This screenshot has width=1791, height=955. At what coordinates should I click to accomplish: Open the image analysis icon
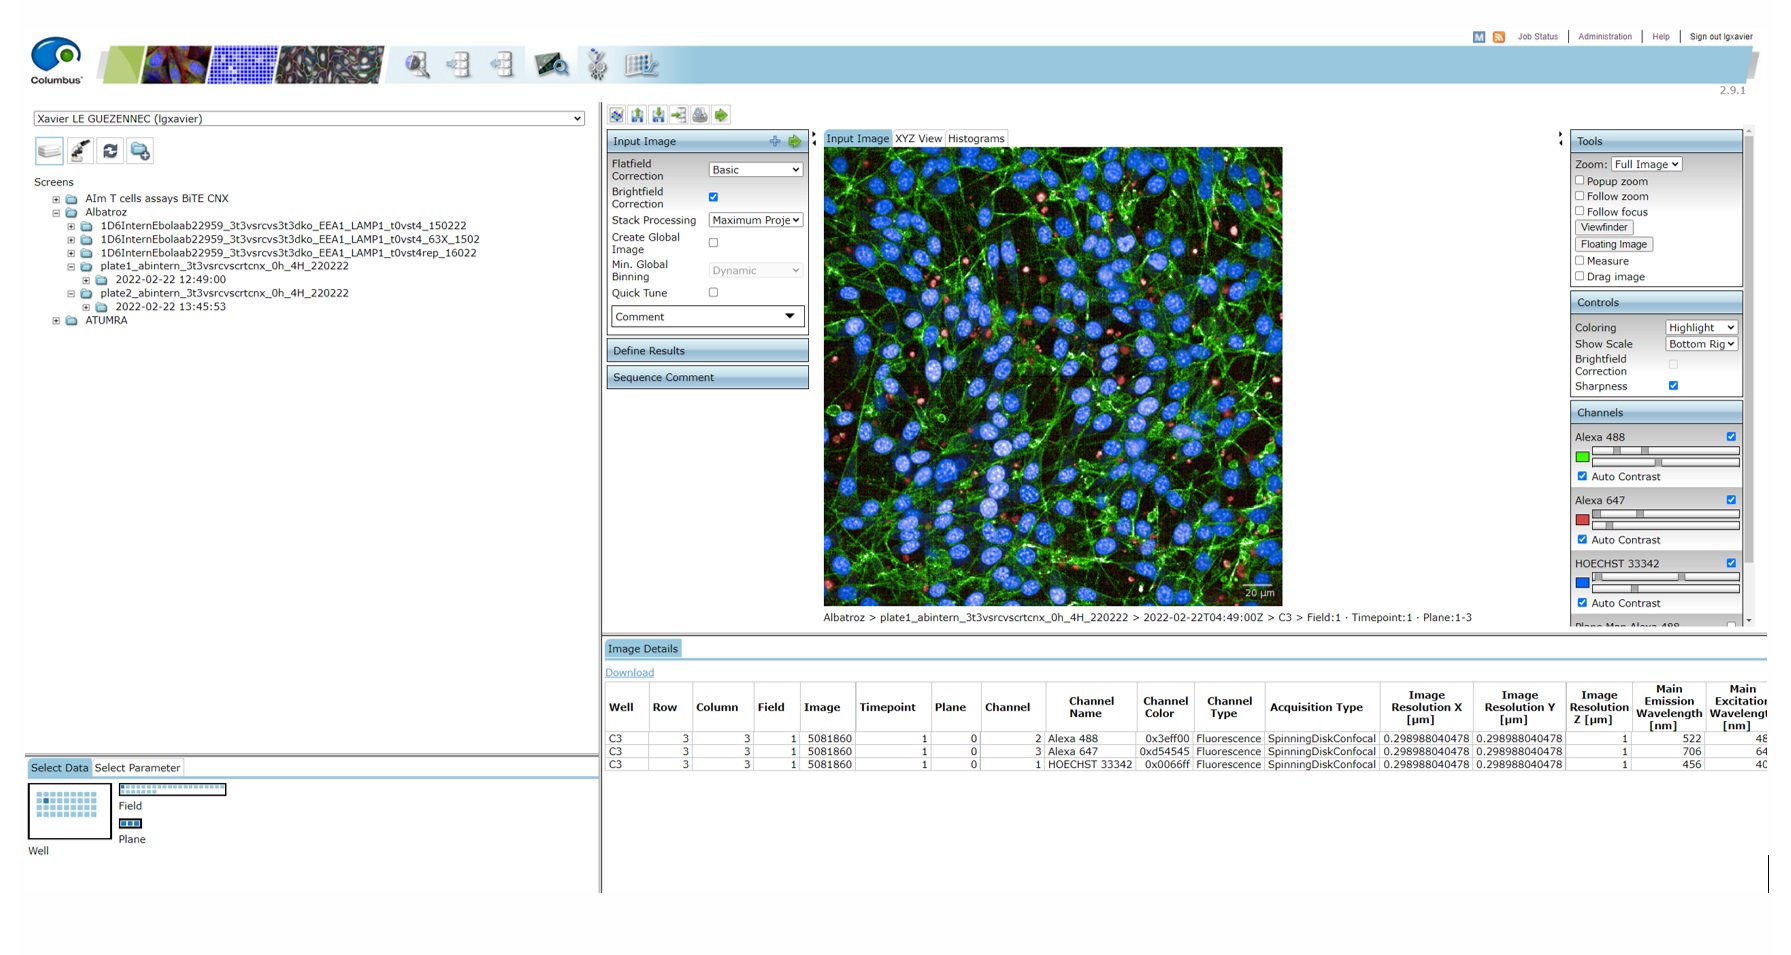coord(551,65)
